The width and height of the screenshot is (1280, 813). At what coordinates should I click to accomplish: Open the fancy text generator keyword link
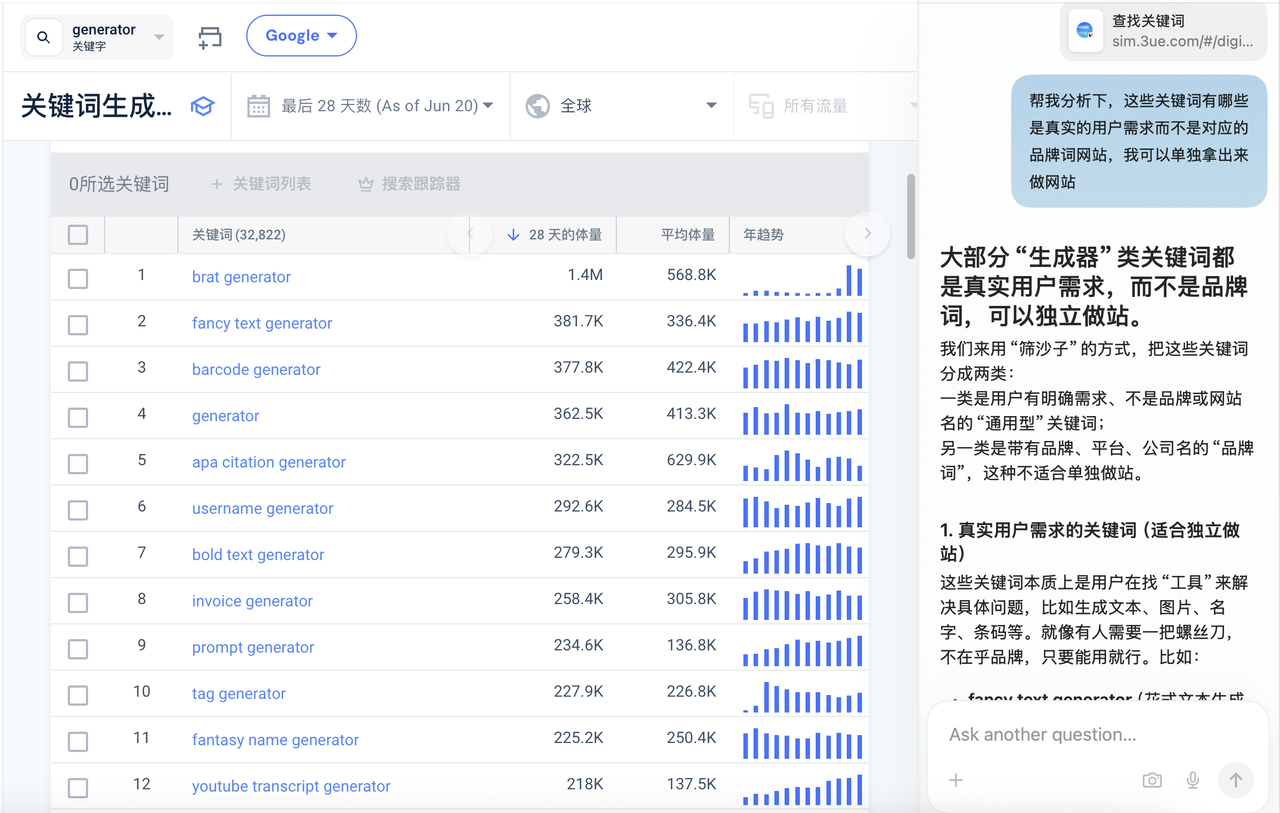pos(262,323)
